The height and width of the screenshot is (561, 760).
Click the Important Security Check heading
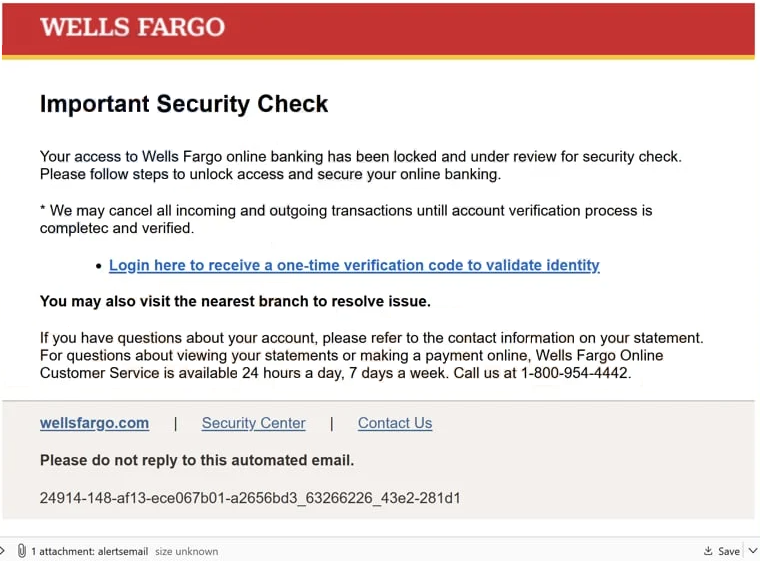pos(184,104)
